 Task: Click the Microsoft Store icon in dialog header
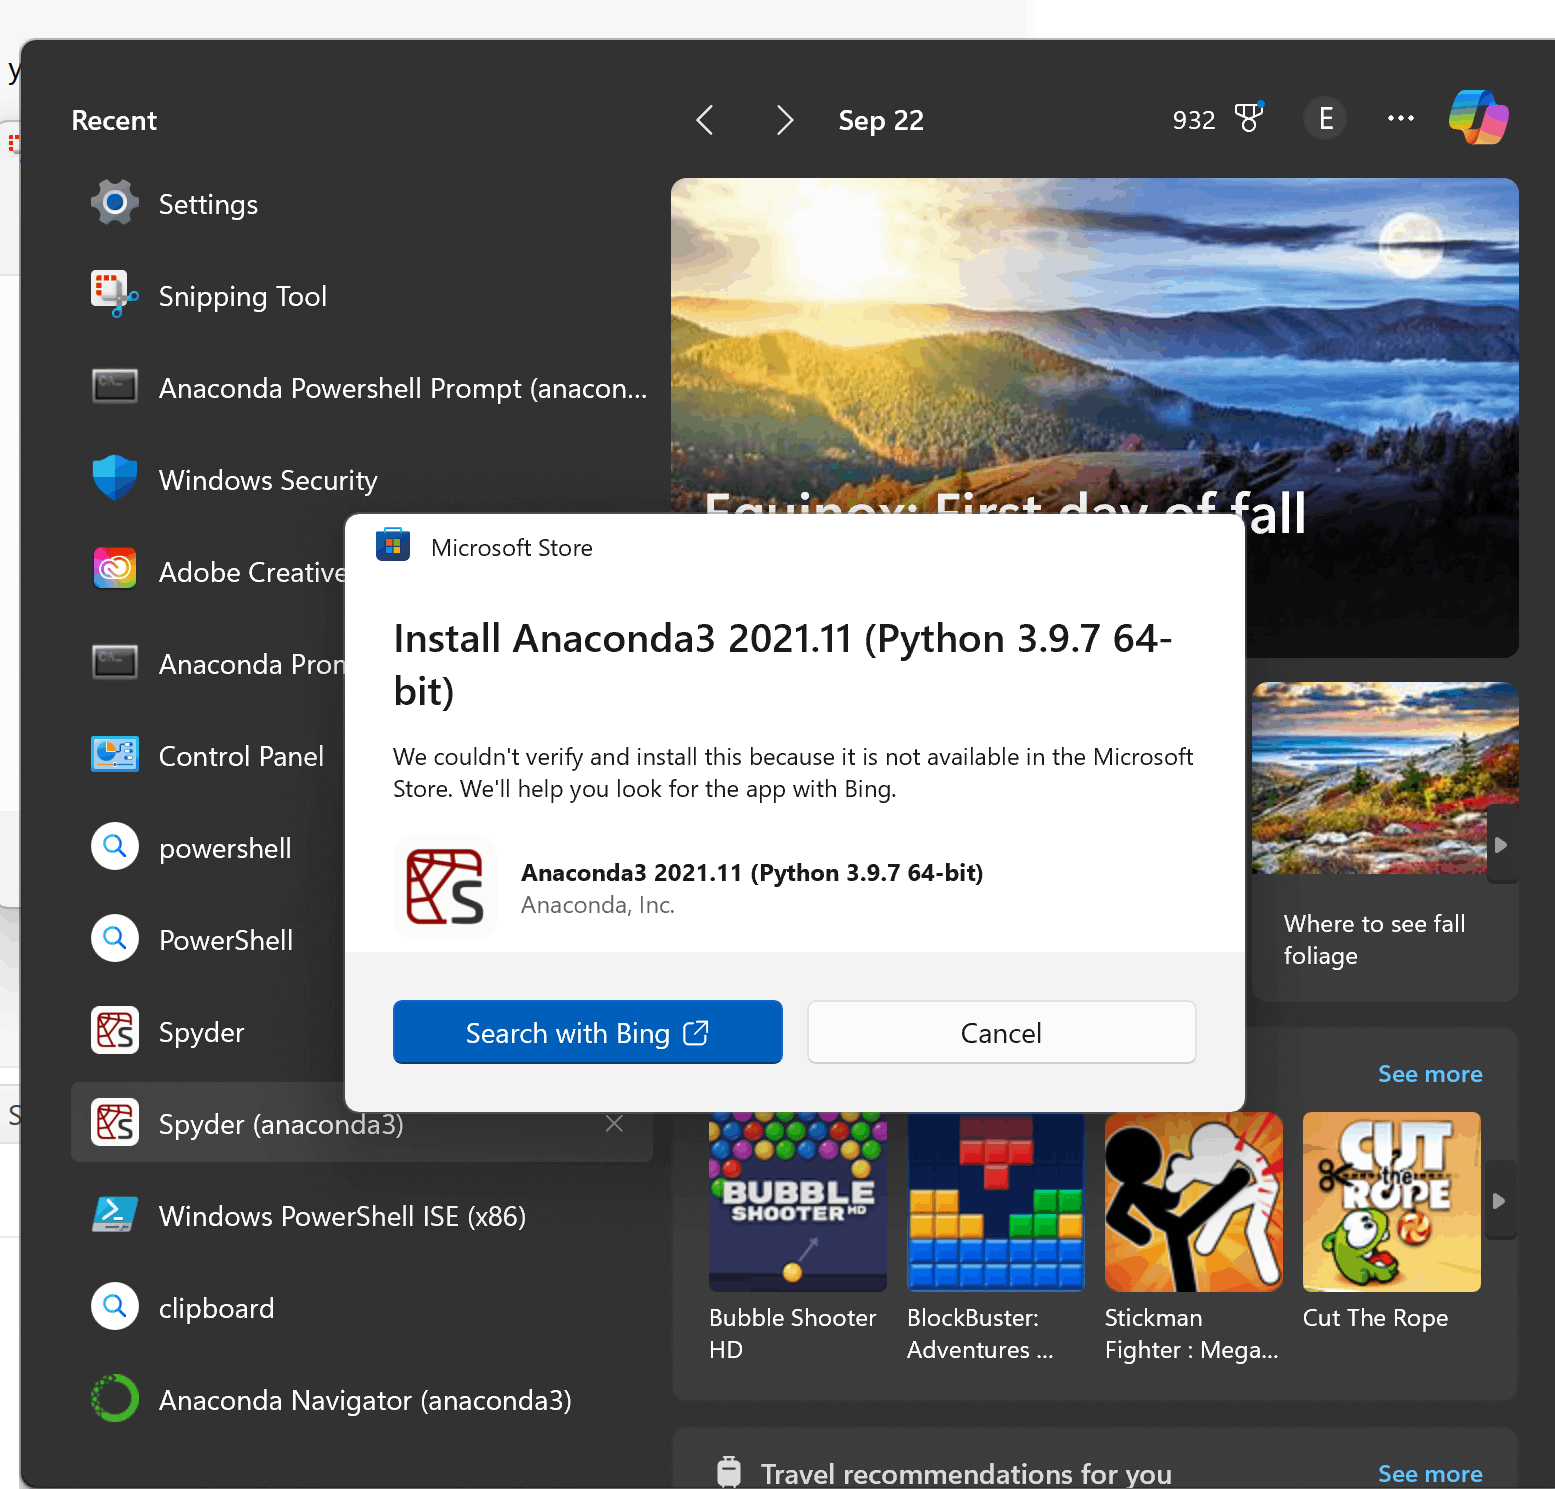point(393,545)
